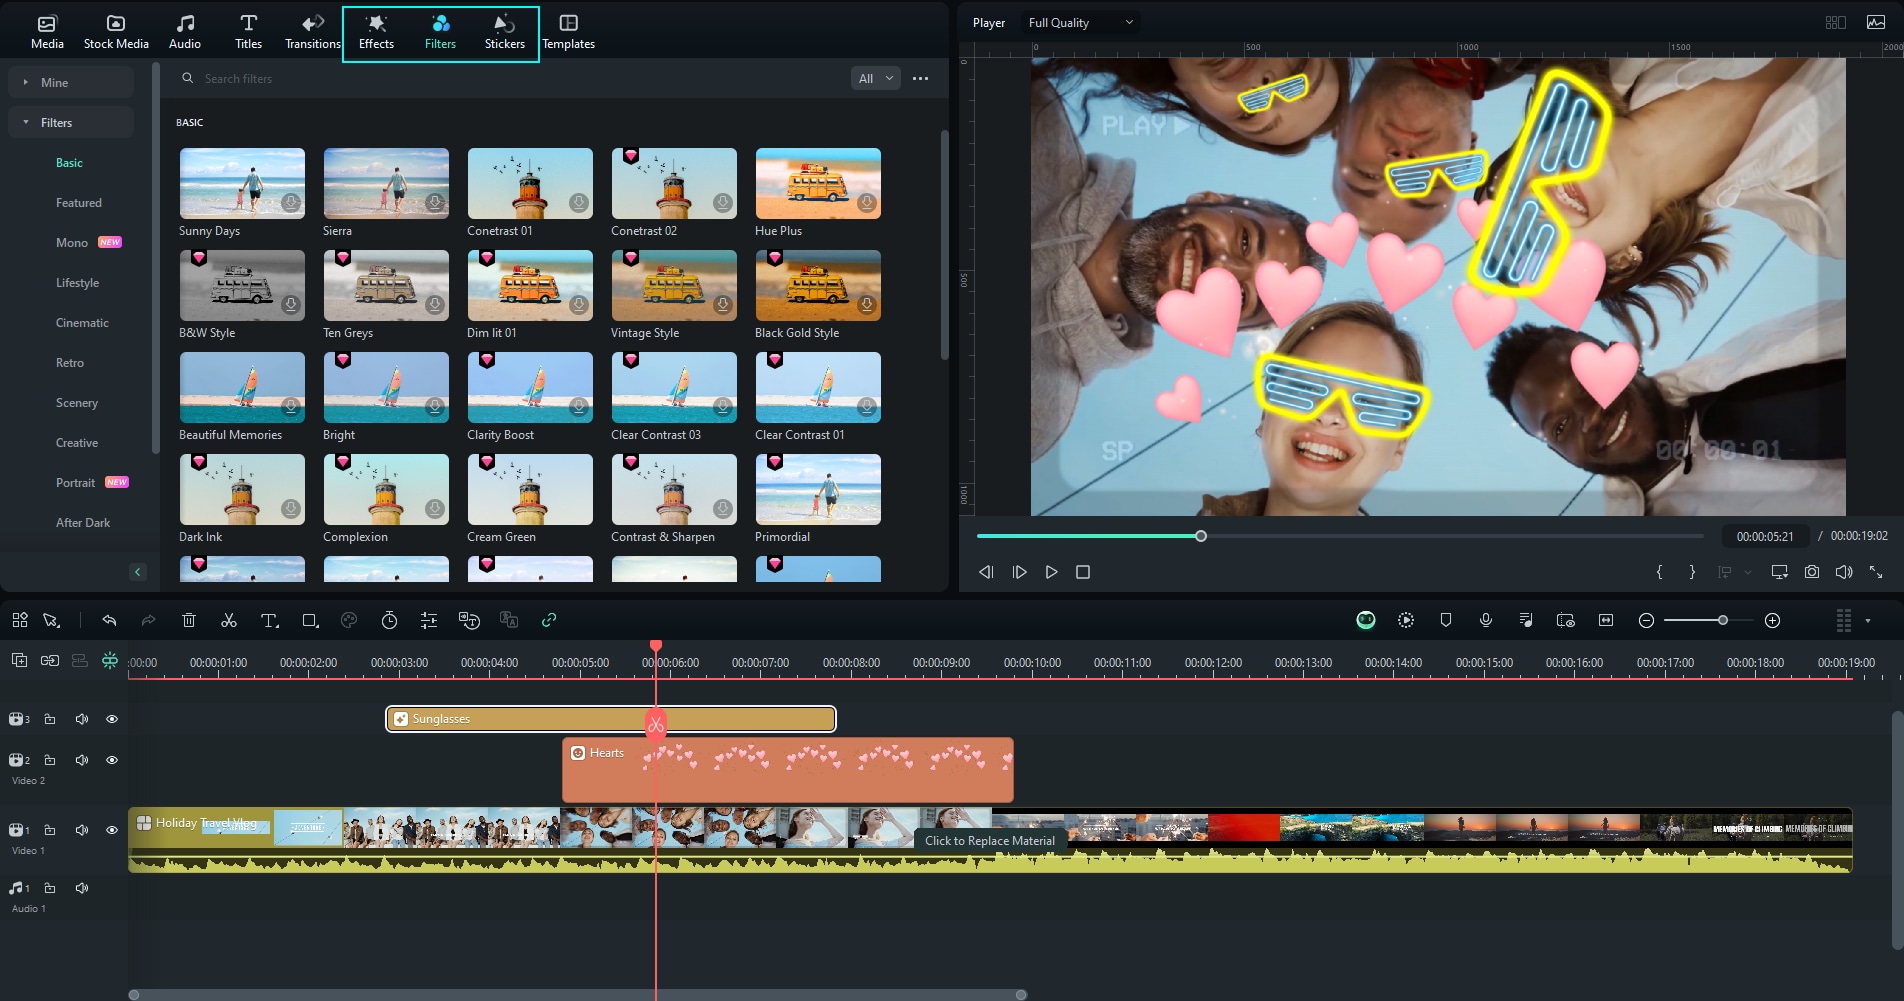Click the green link icon in toolbar
Viewport: 1904px width, 1001px height.
[549, 620]
